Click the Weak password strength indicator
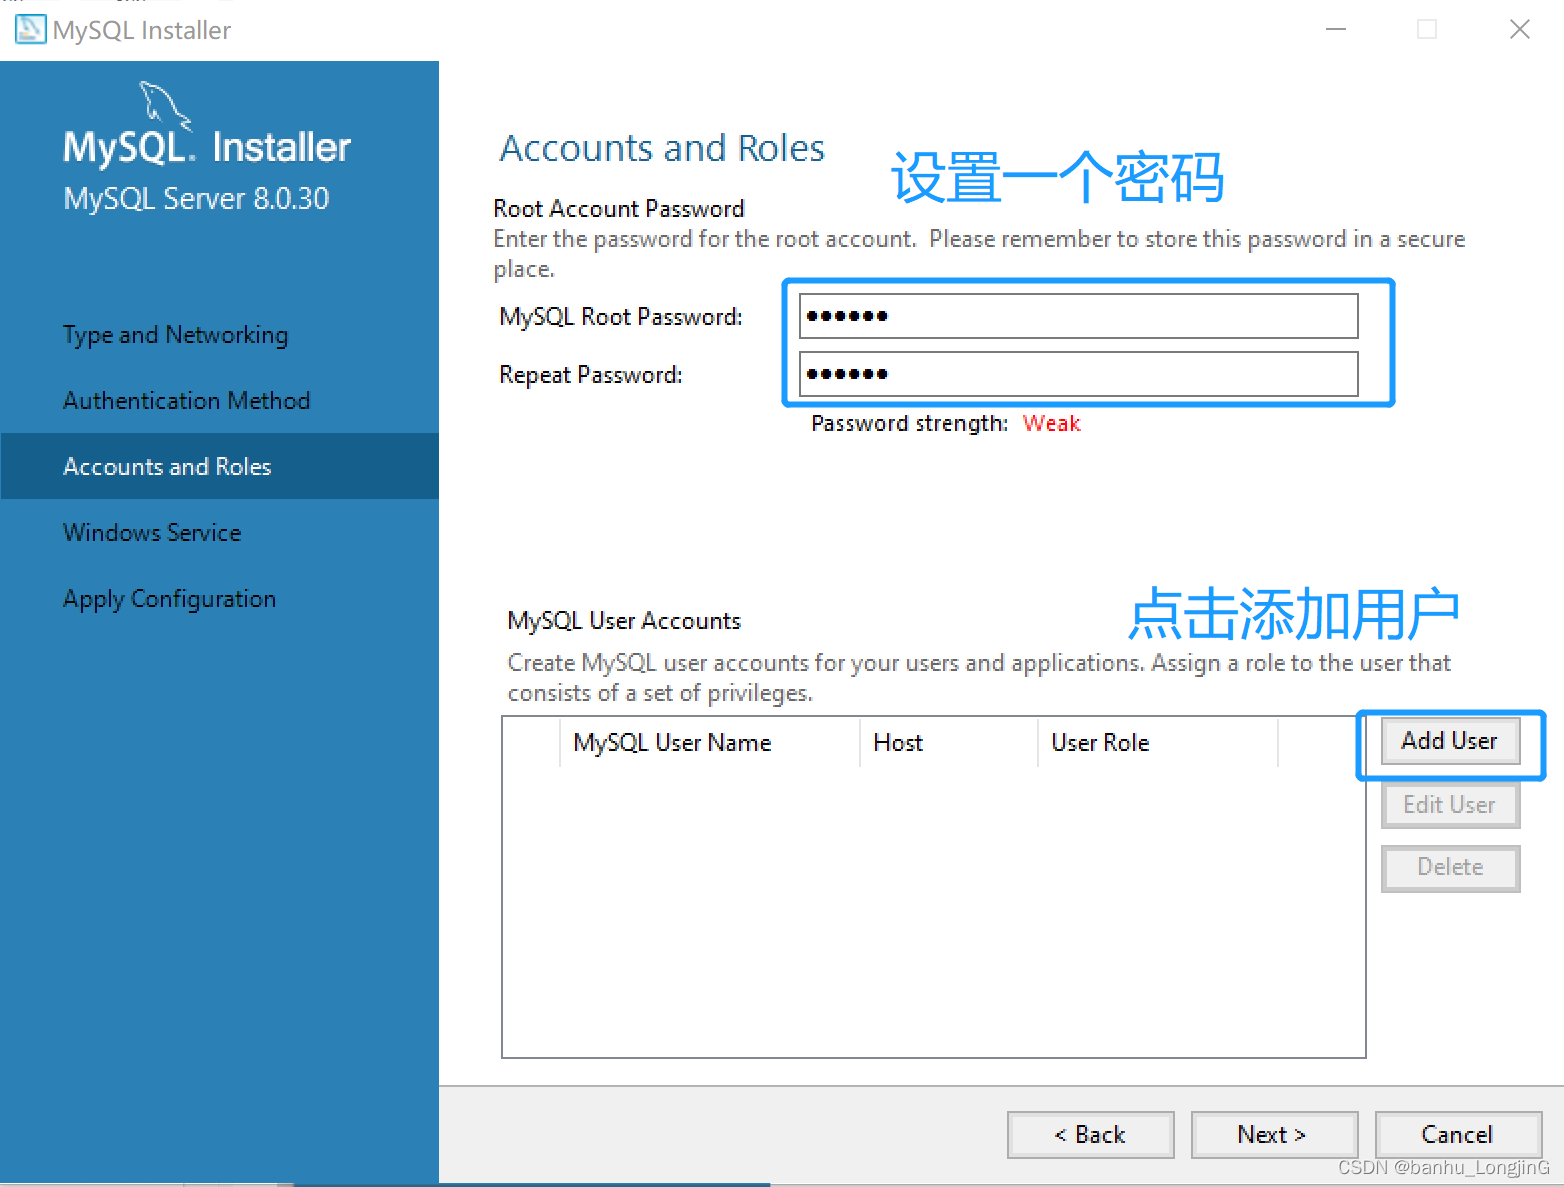The height and width of the screenshot is (1187, 1564). [1052, 424]
